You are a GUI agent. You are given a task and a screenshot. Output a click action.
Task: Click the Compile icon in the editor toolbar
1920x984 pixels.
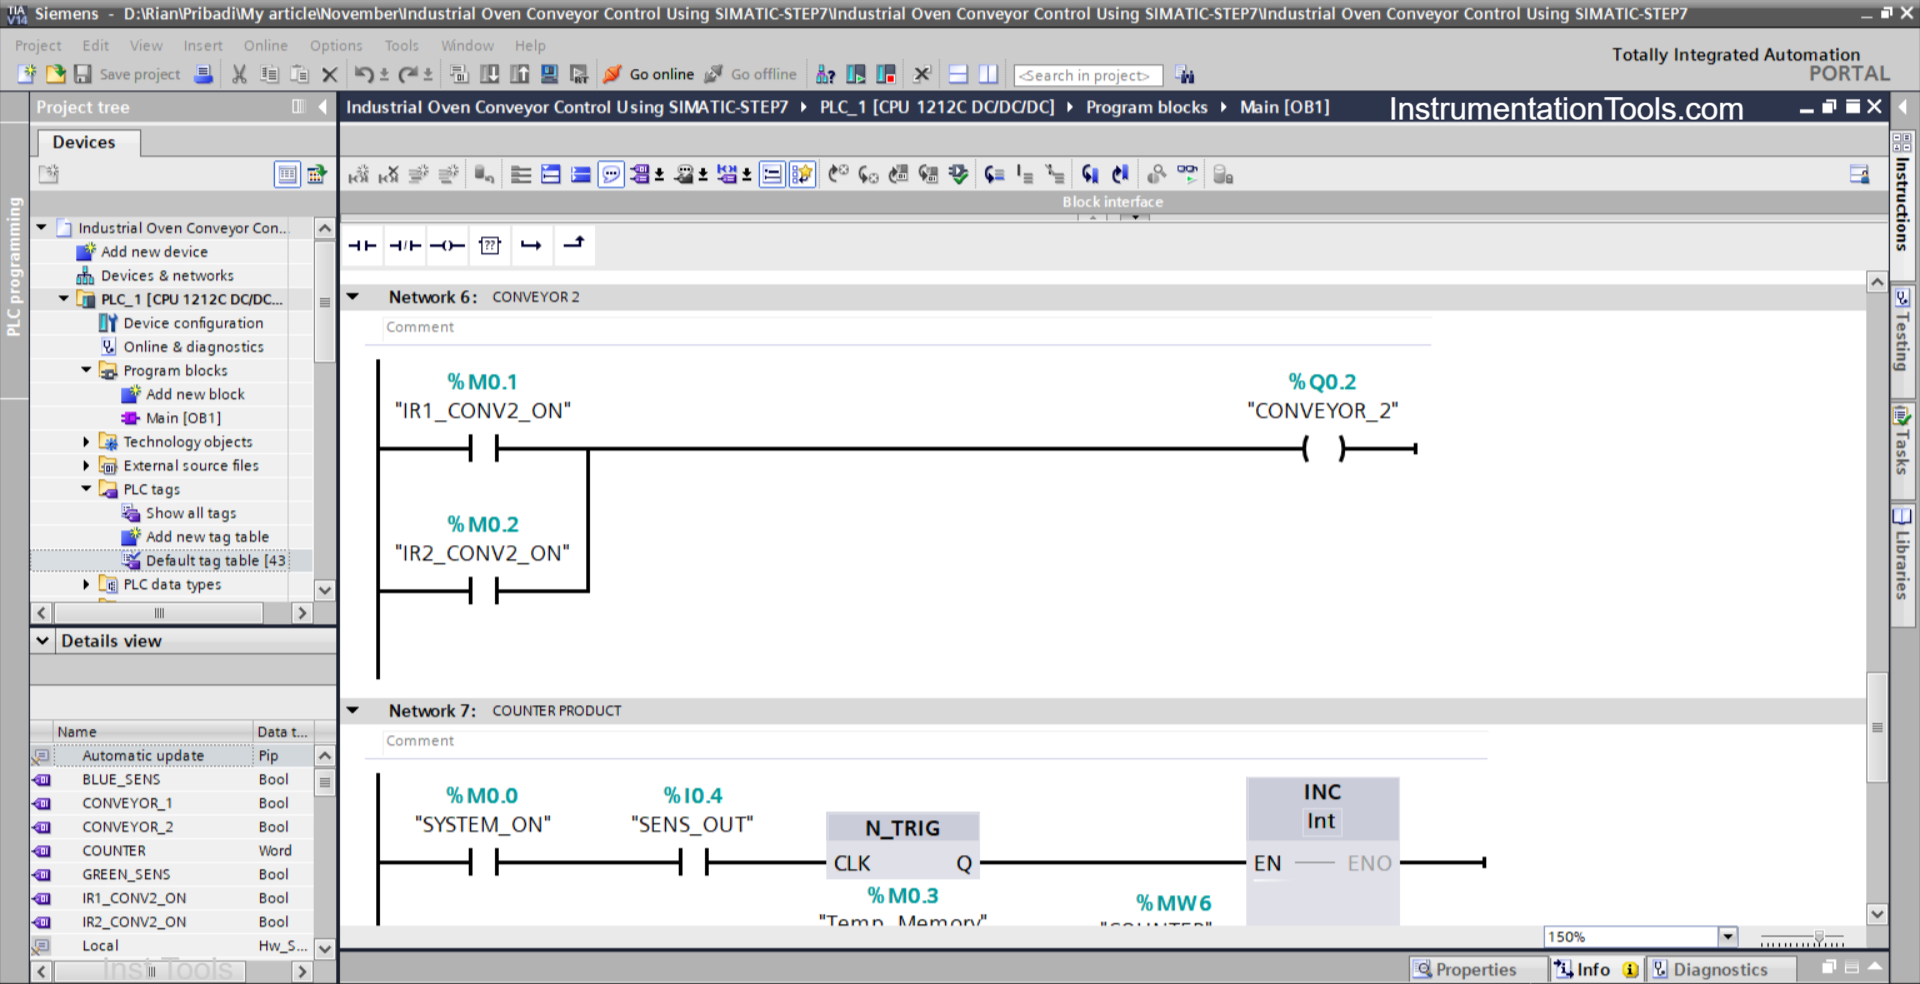tap(959, 174)
